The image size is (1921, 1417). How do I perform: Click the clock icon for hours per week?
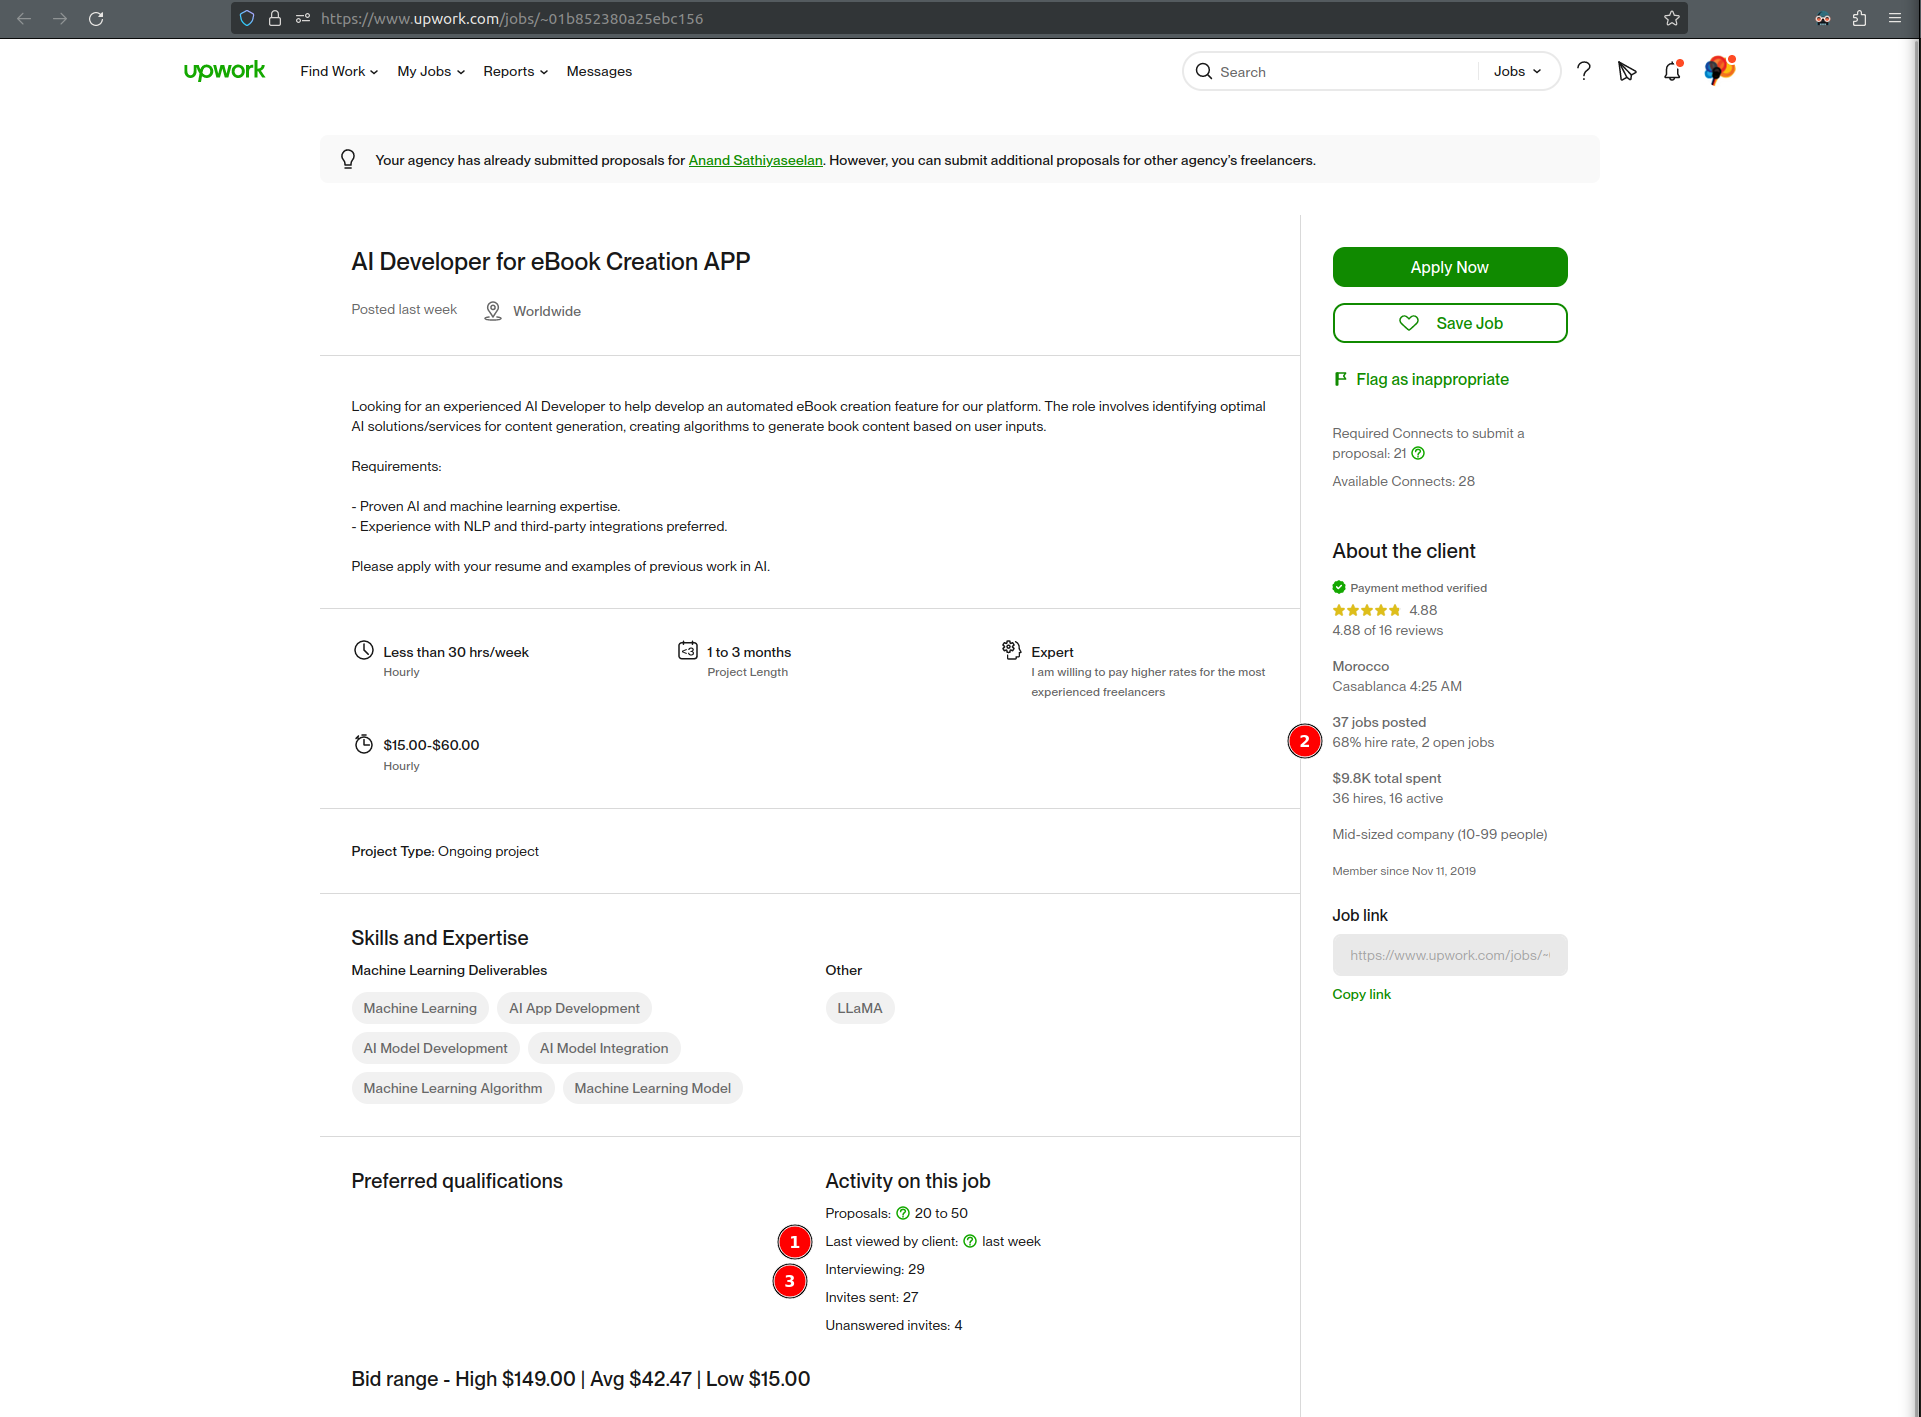pyautogui.click(x=364, y=650)
